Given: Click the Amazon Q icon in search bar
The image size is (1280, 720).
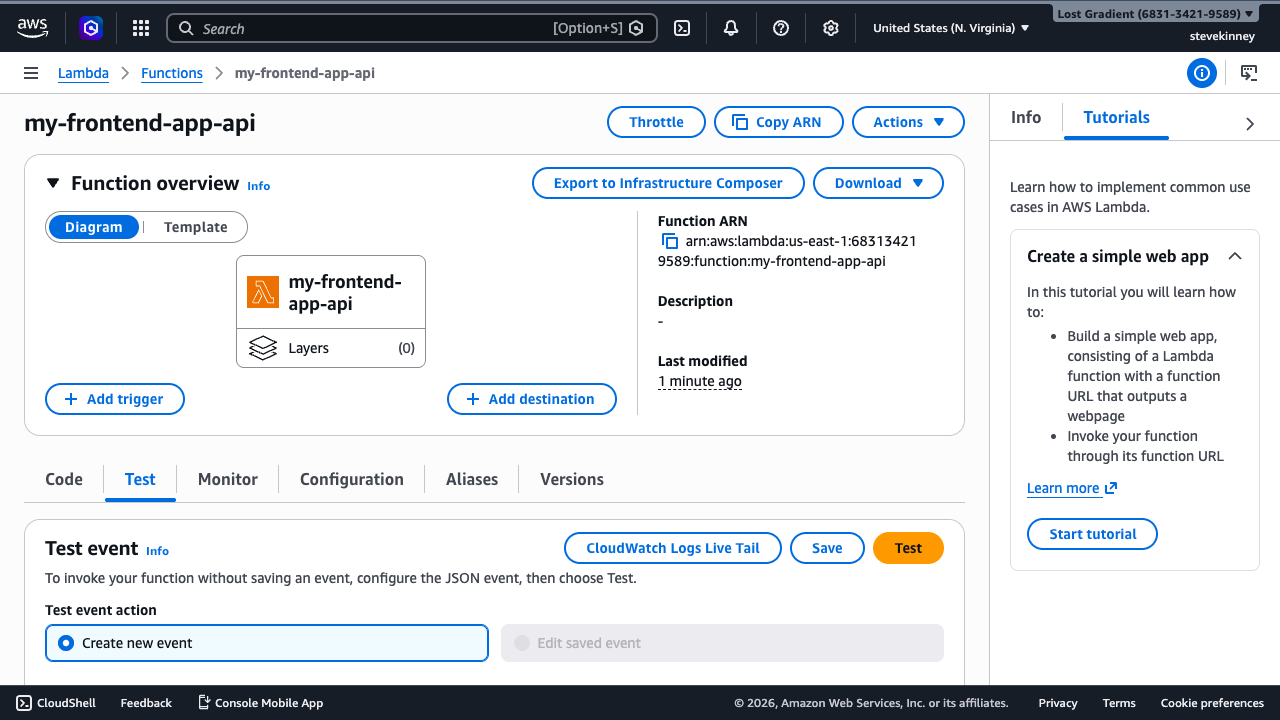Looking at the screenshot, I should coord(636,28).
